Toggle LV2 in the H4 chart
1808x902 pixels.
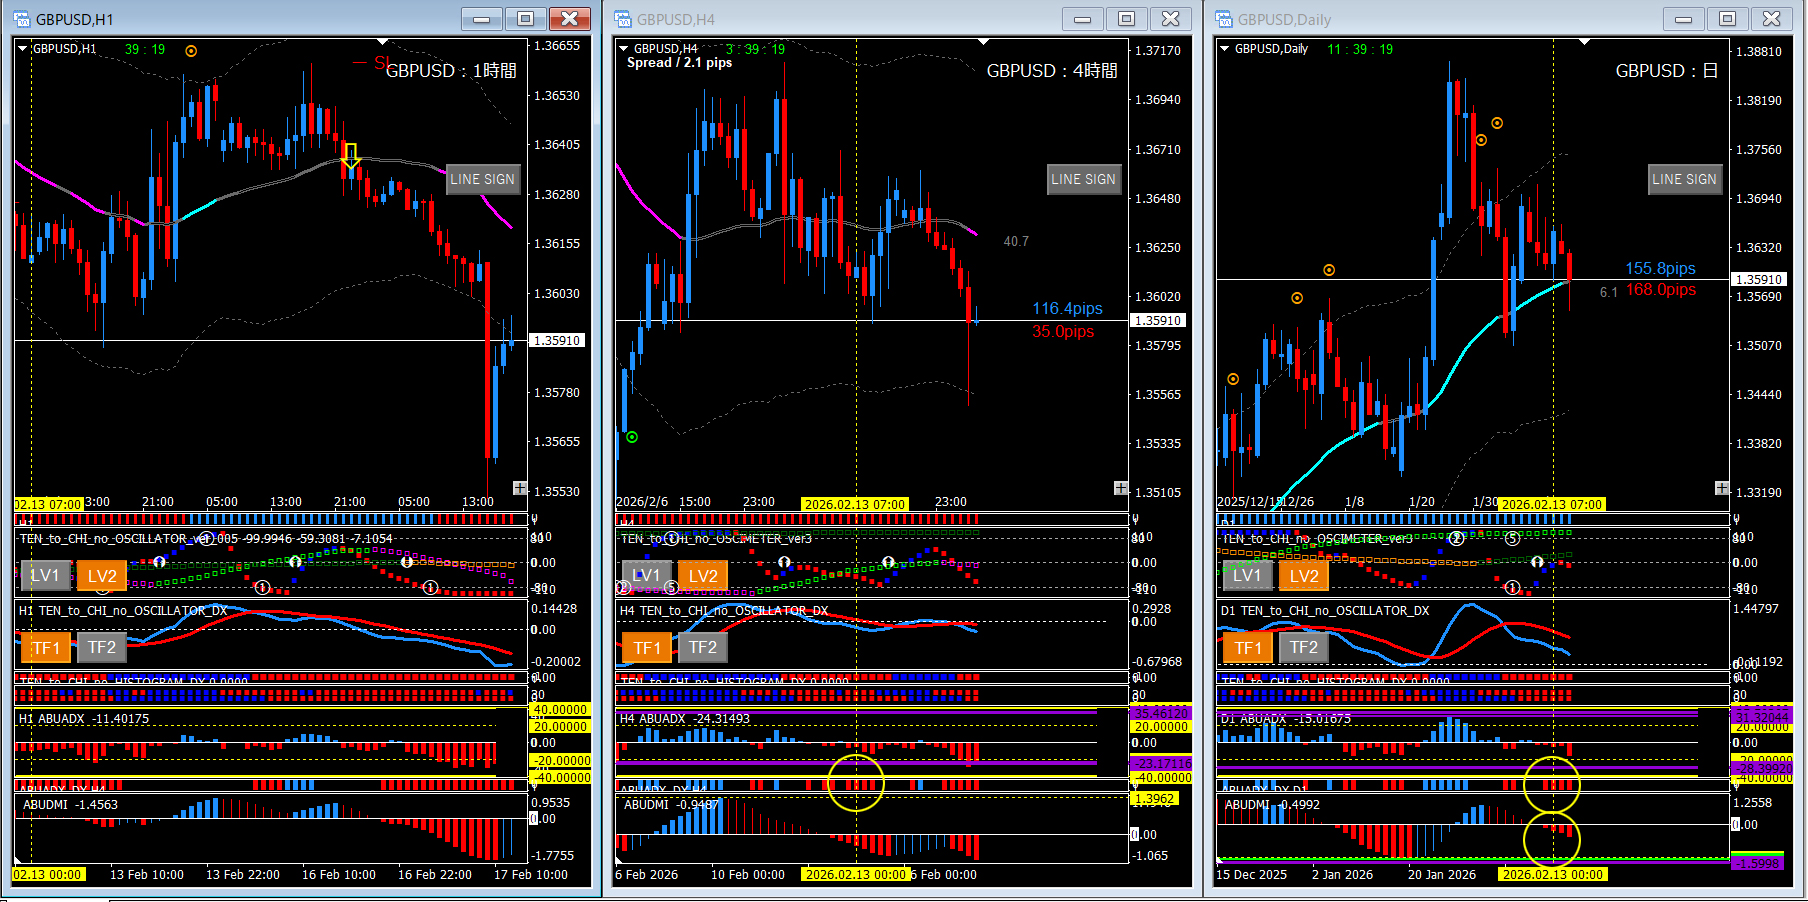[703, 575]
